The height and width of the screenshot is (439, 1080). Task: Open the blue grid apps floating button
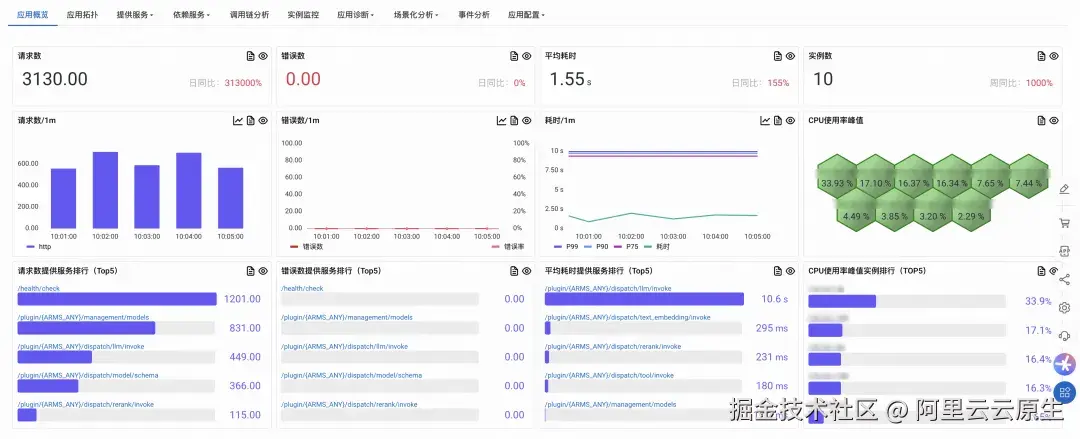(1065, 392)
